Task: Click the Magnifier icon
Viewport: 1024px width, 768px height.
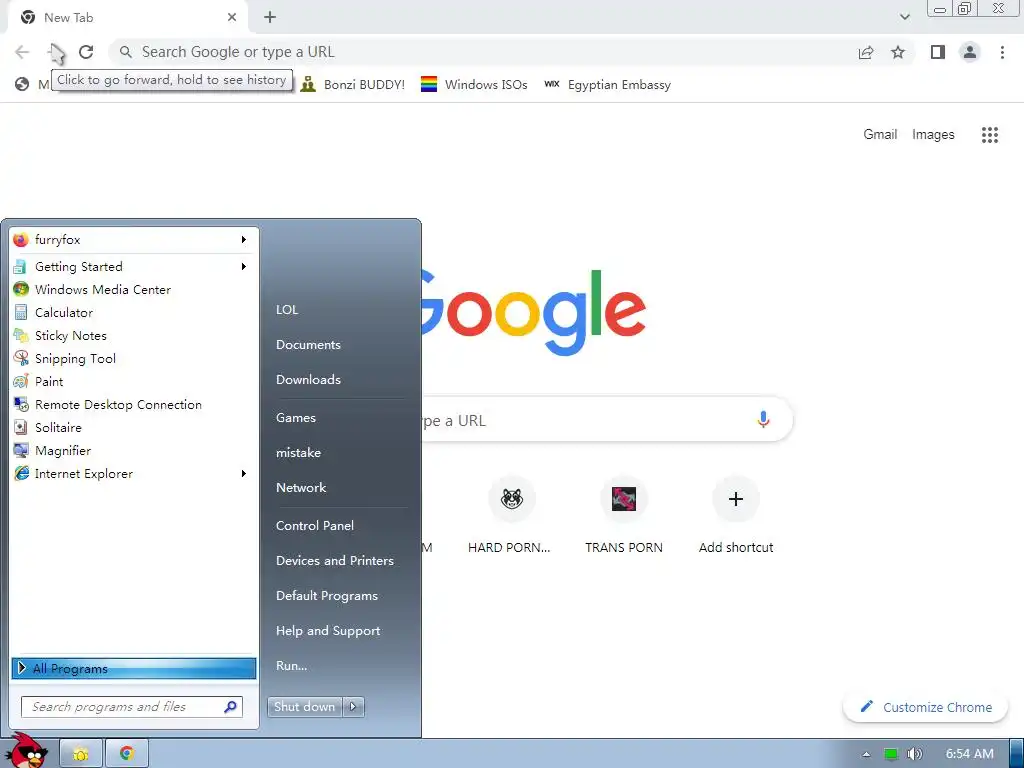Action: pyautogui.click(x=21, y=451)
